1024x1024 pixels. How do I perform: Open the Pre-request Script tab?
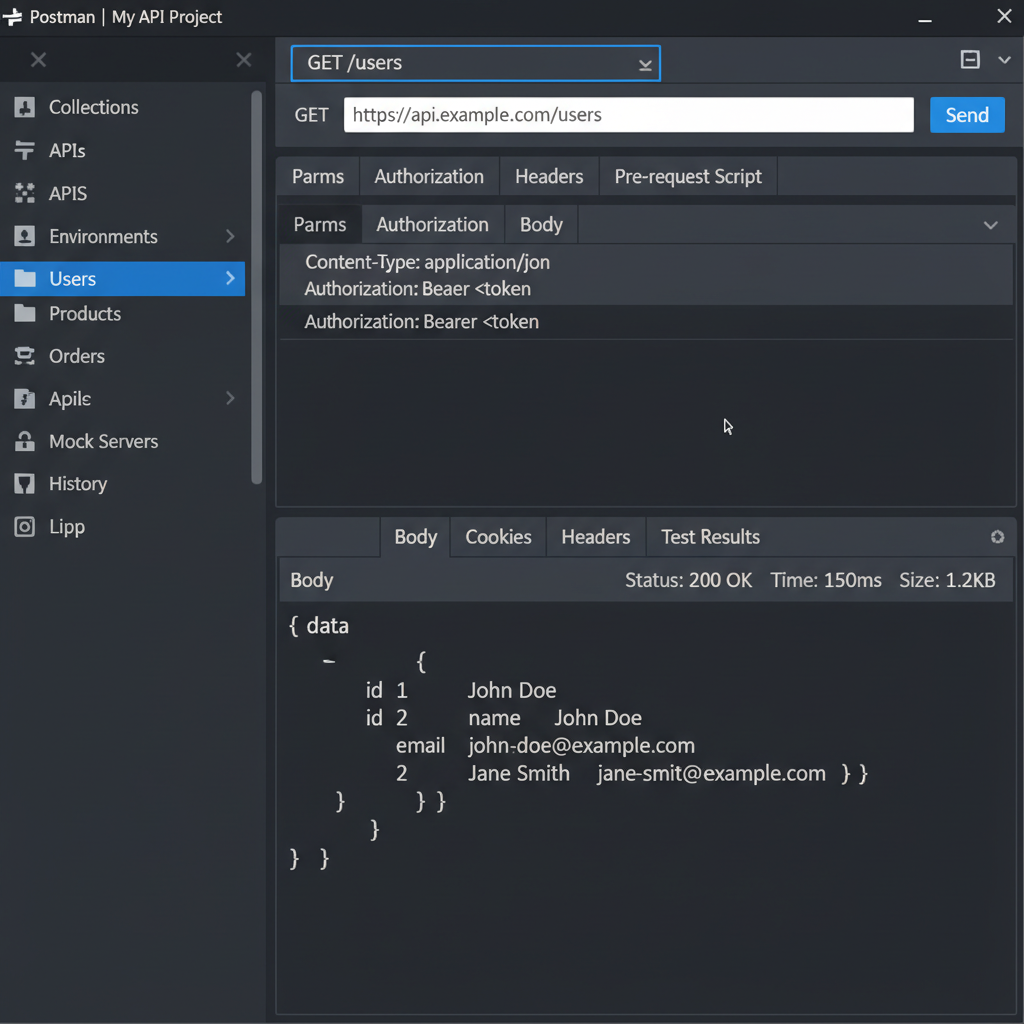pos(688,176)
